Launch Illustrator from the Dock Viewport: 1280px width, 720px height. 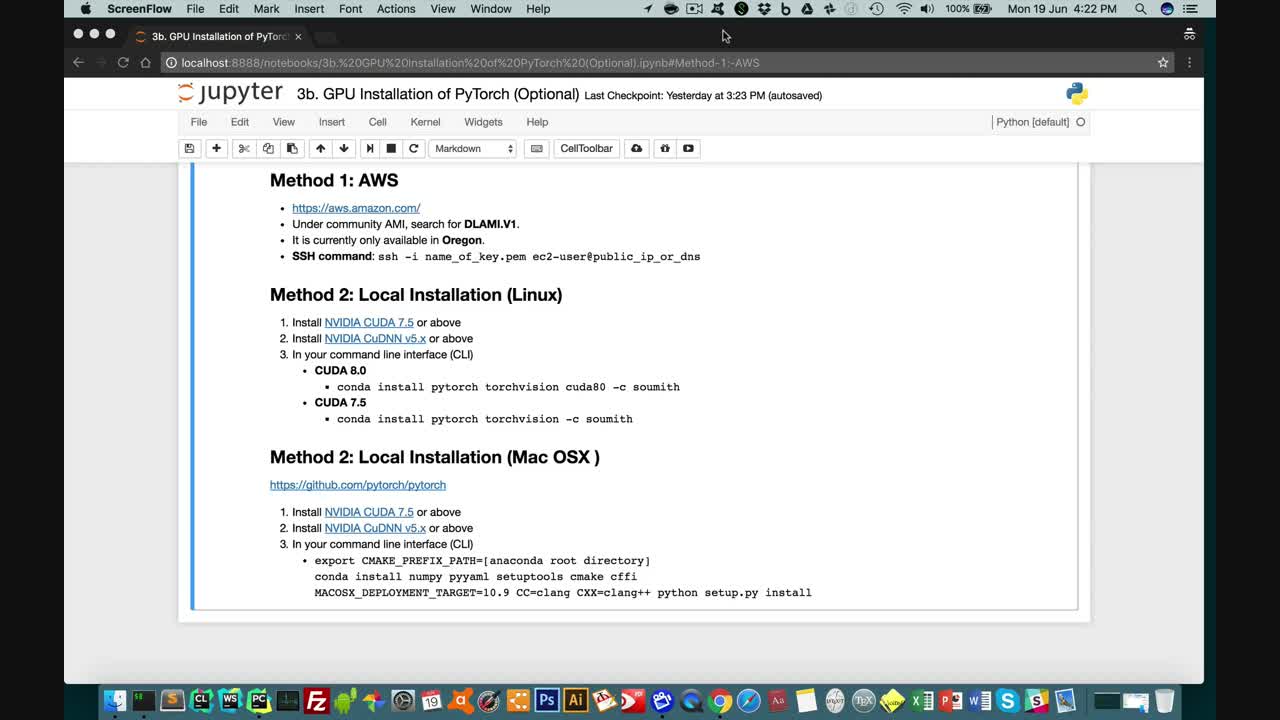tap(575, 700)
